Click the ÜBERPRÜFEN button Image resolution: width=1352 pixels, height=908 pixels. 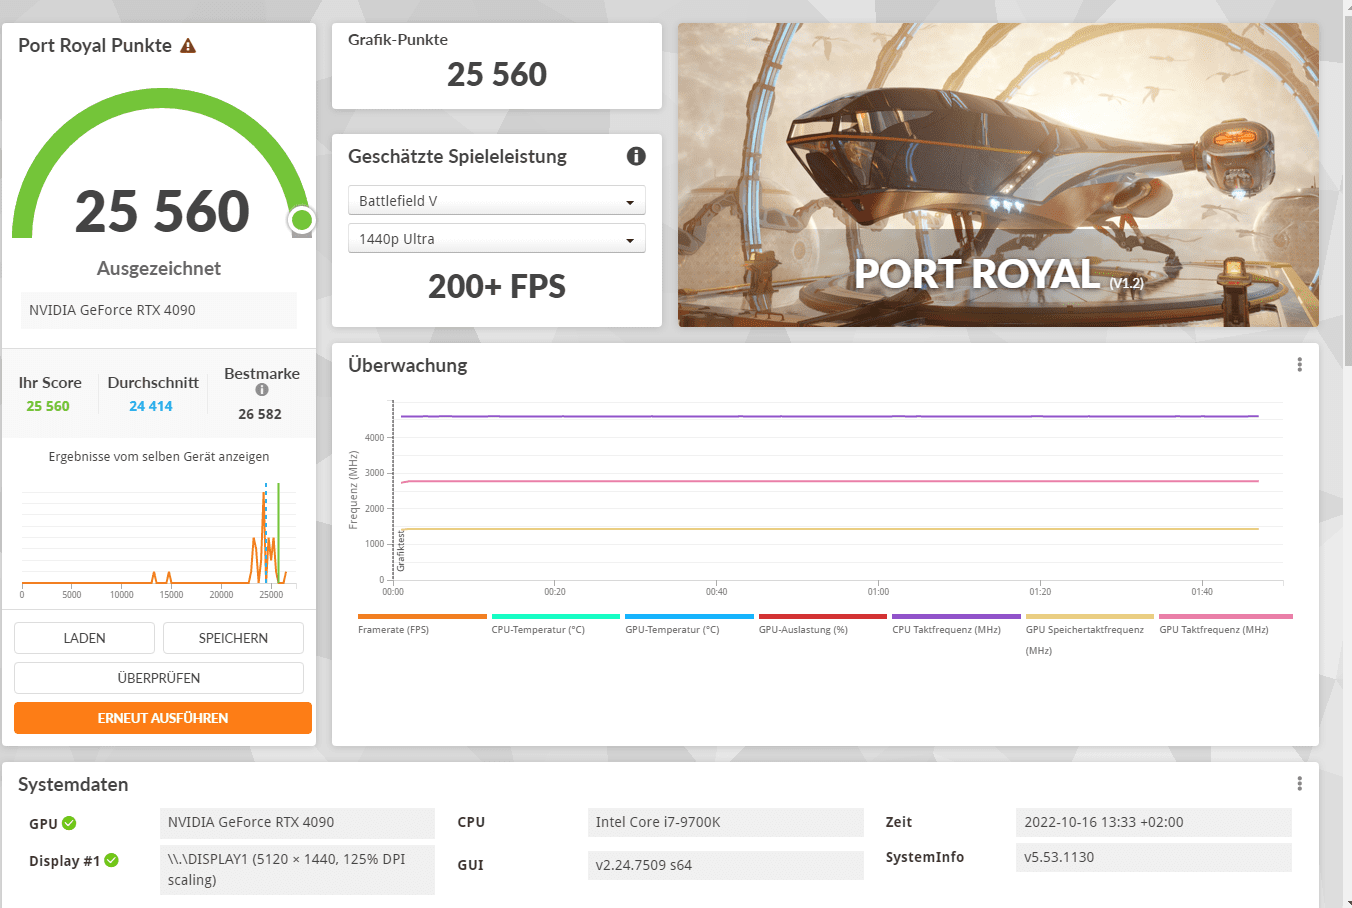[159, 678]
